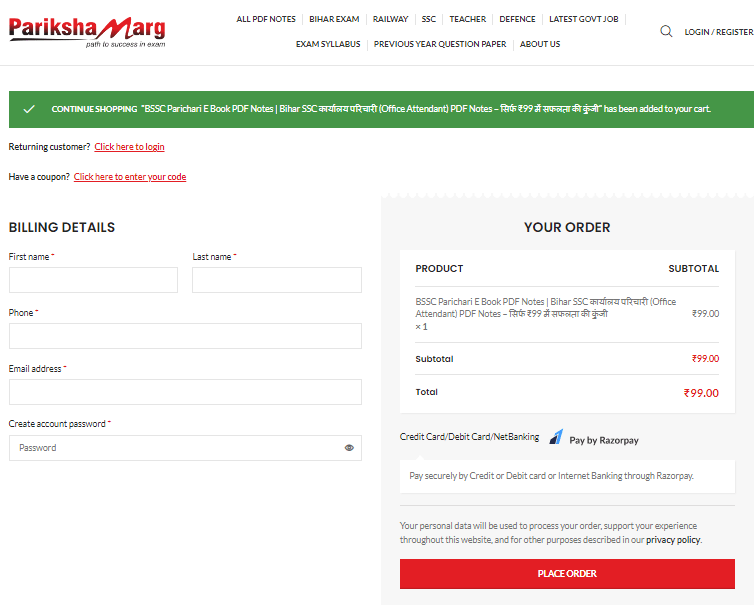Viewport: 754px width, 605px height.
Task: Go to the Teacher menu
Action: tap(467, 19)
